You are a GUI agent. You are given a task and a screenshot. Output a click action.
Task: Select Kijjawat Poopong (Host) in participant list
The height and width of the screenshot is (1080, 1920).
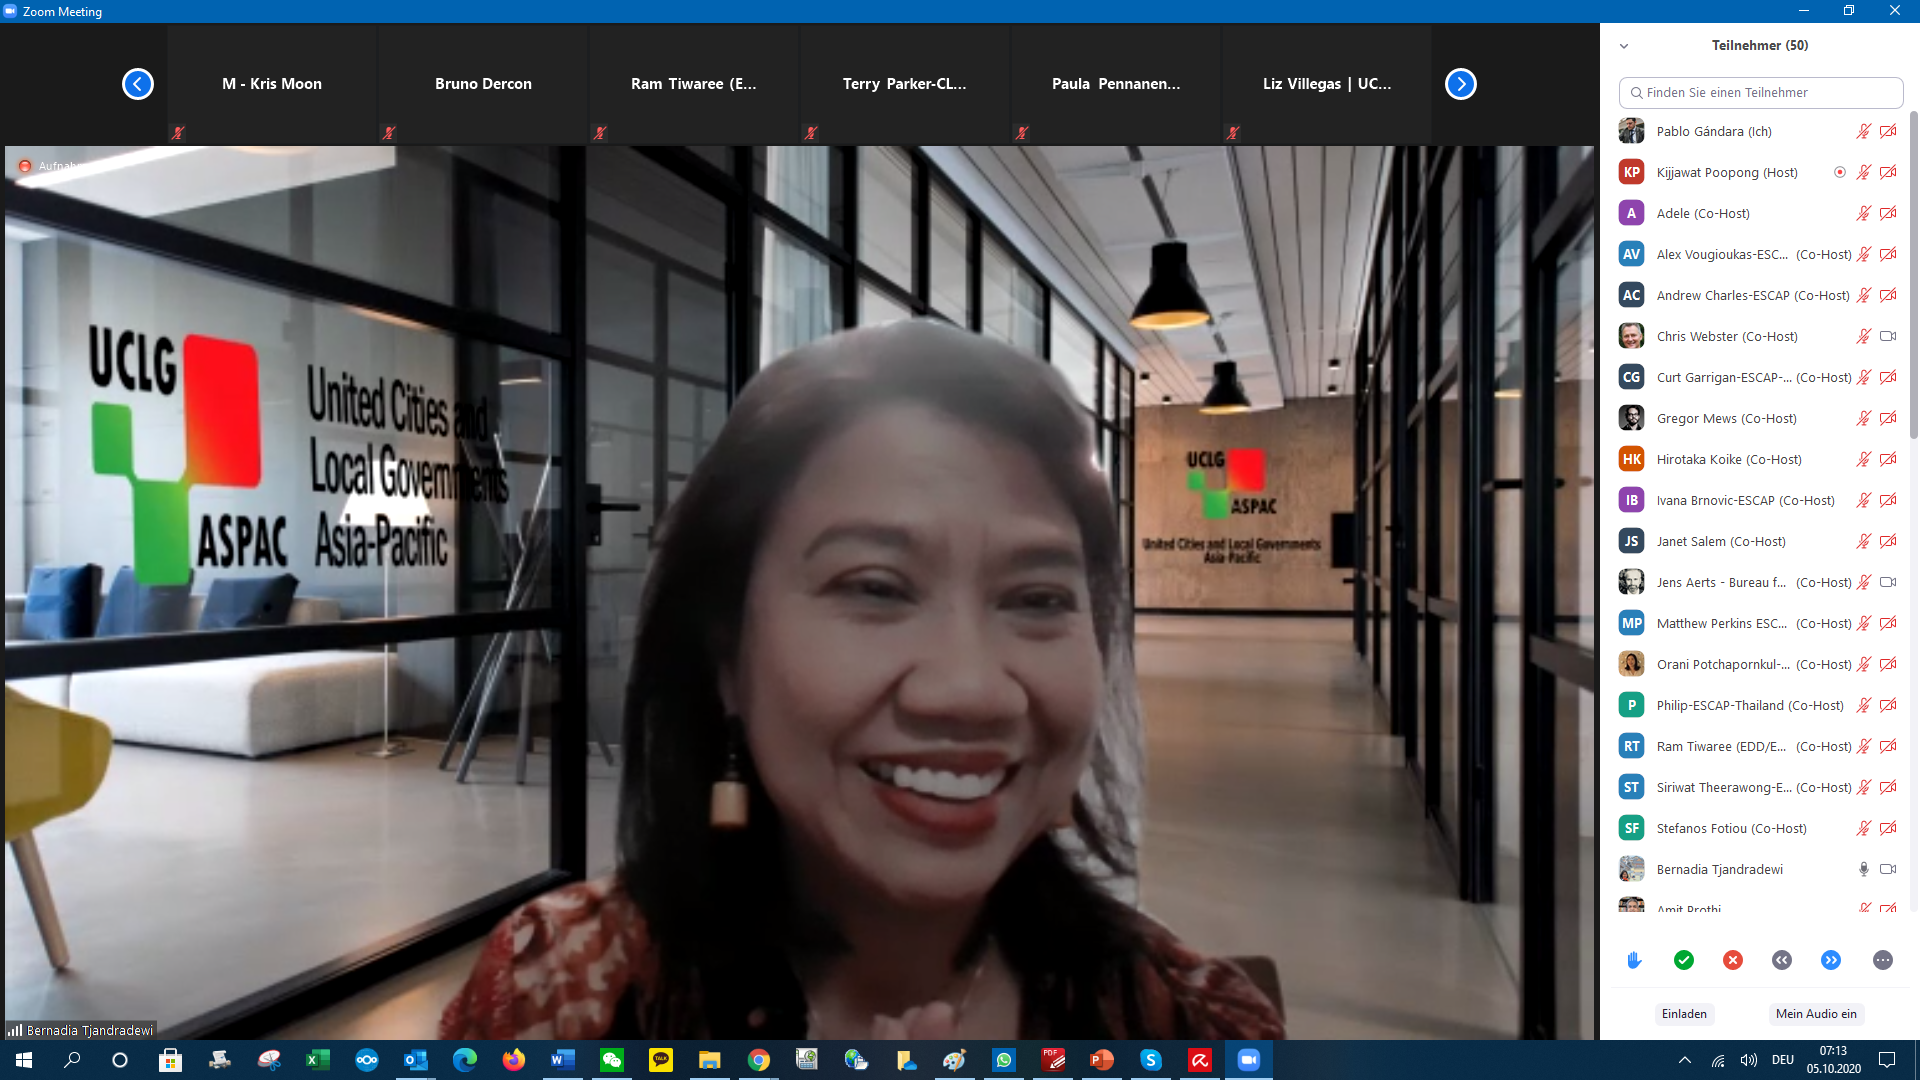point(1726,172)
